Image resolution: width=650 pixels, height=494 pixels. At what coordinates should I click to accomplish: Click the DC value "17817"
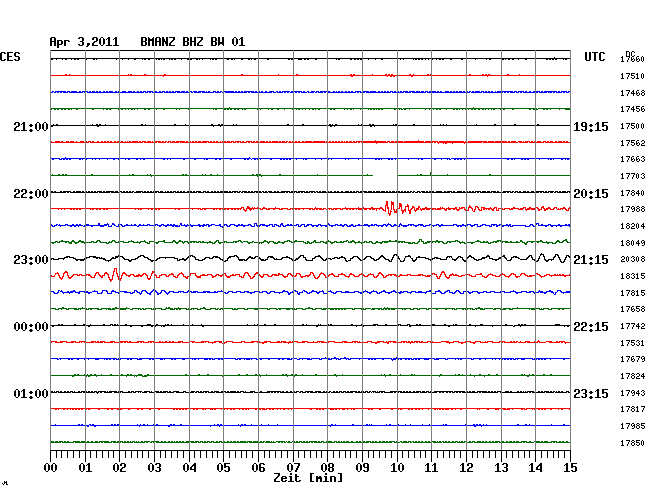tap(633, 409)
